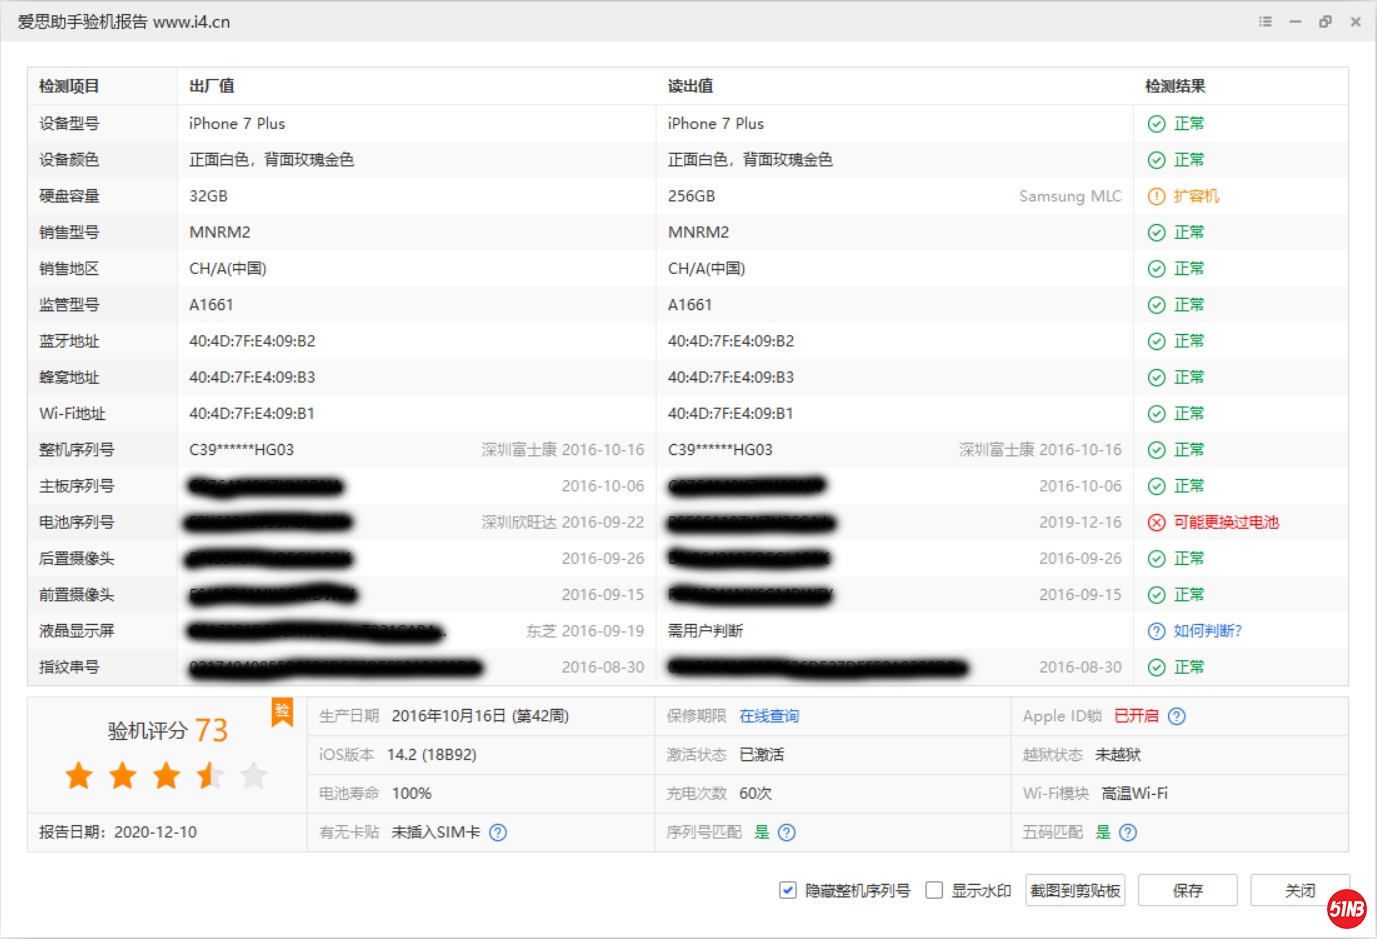This screenshot has height=939, width=1377.
Task: Click the 检测结果 column header
Action: (1175, 86)
